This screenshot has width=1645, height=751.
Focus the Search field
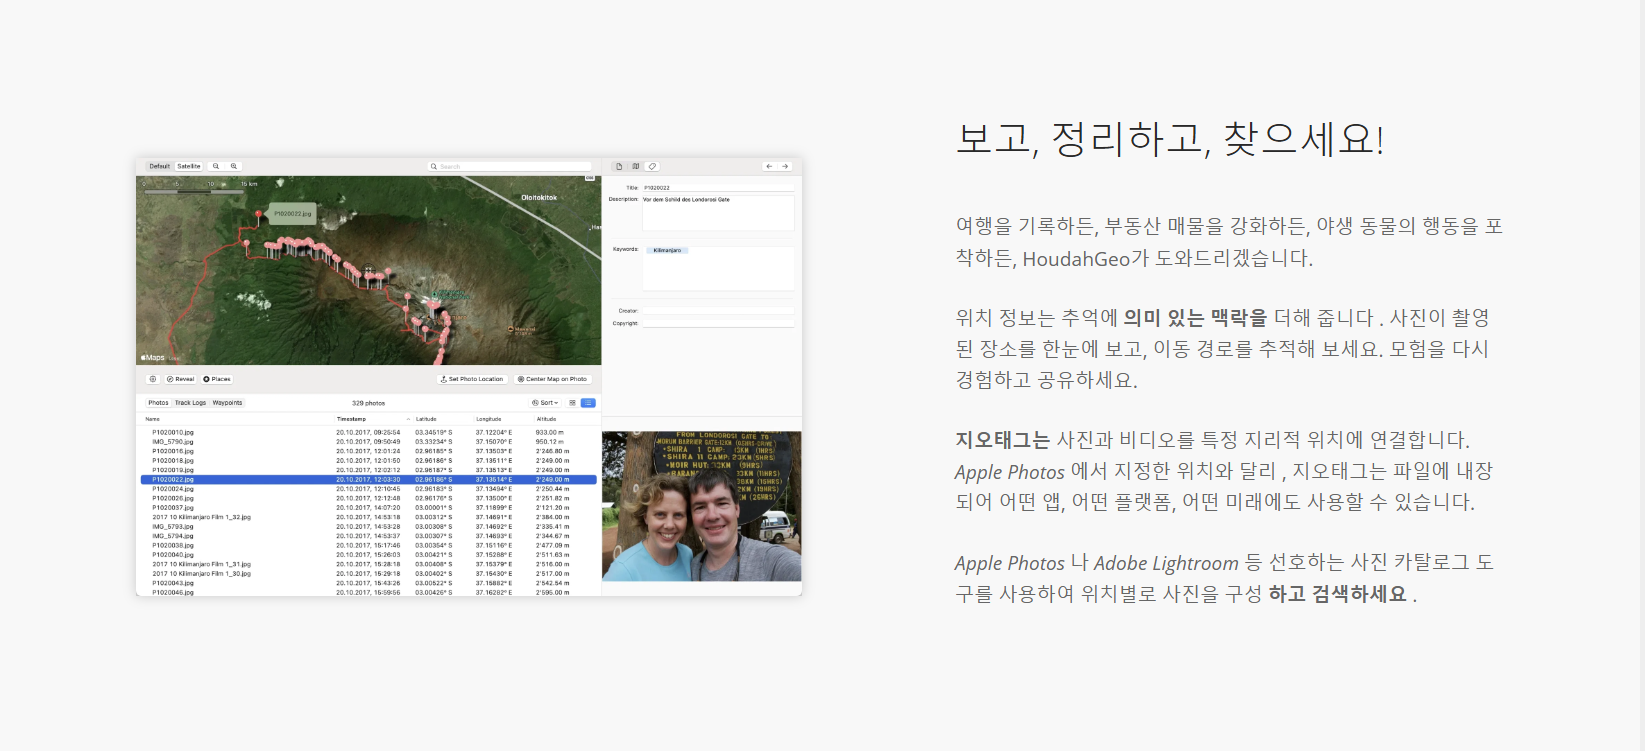click(510, 166)
